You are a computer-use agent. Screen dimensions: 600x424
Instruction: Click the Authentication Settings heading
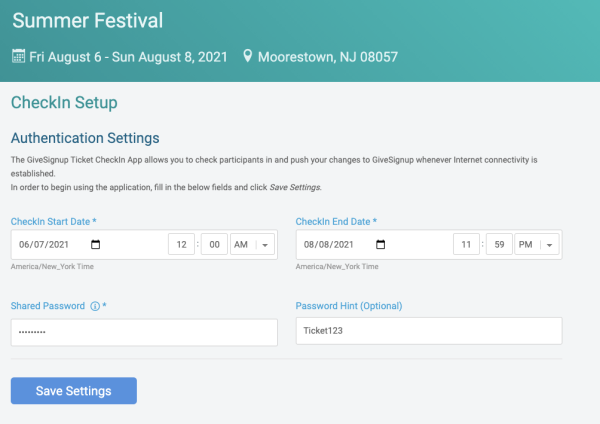click(x=85, y=138)
